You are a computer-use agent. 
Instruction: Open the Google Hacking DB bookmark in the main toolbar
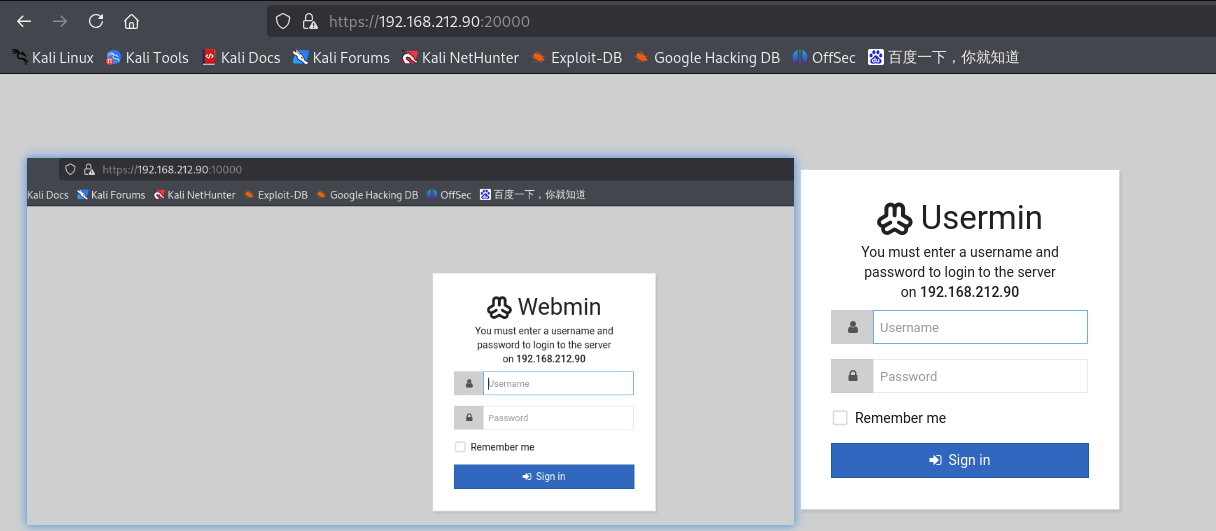point(707,57)
